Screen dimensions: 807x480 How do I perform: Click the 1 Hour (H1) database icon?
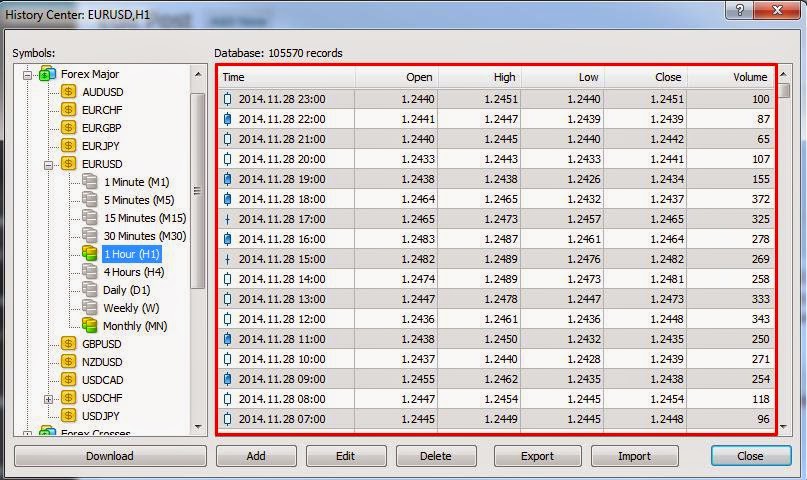pos(90,253)
